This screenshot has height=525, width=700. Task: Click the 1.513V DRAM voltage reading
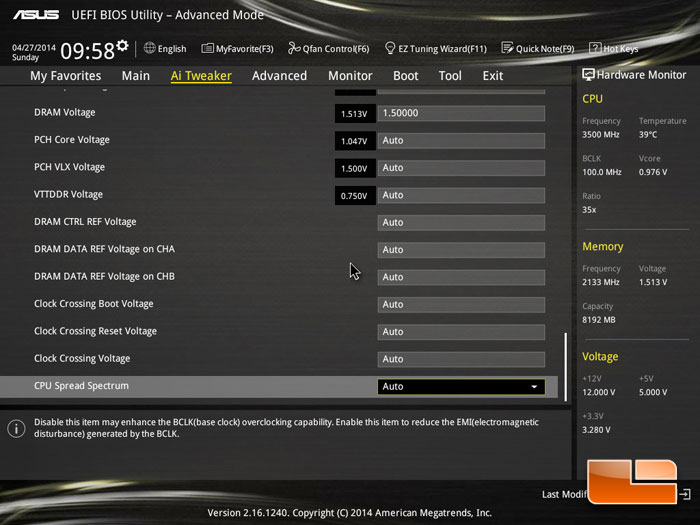tap(355, 114)
